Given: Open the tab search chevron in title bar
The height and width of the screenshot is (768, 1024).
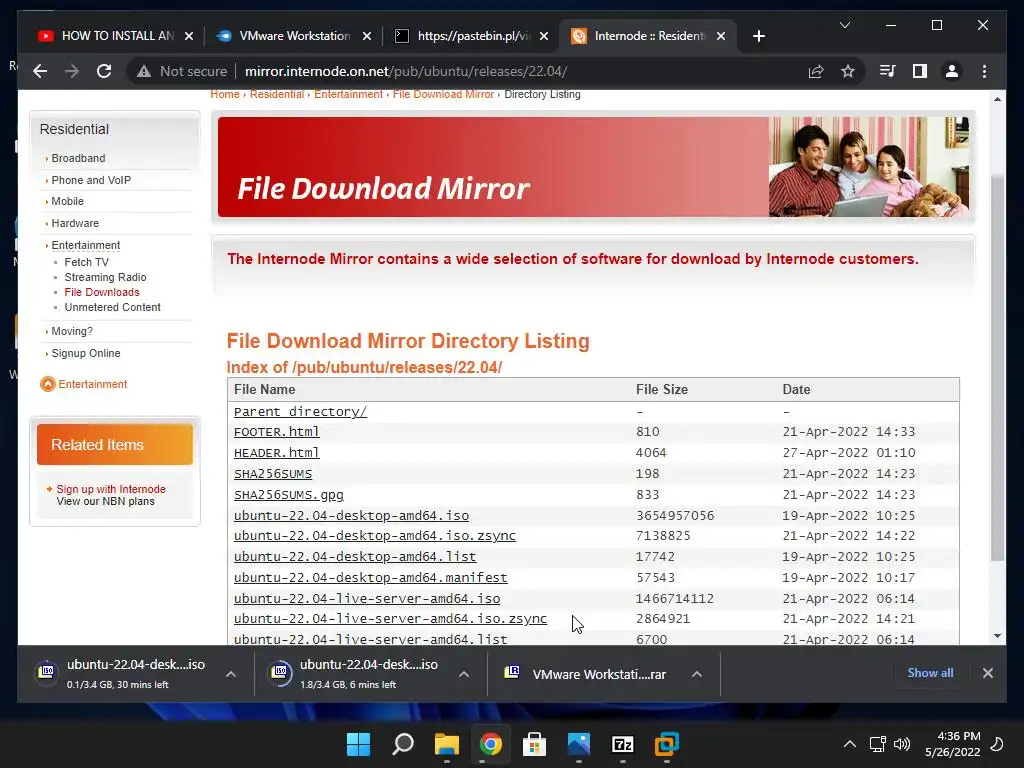Looking at the screenshot, I should (844, 25).
